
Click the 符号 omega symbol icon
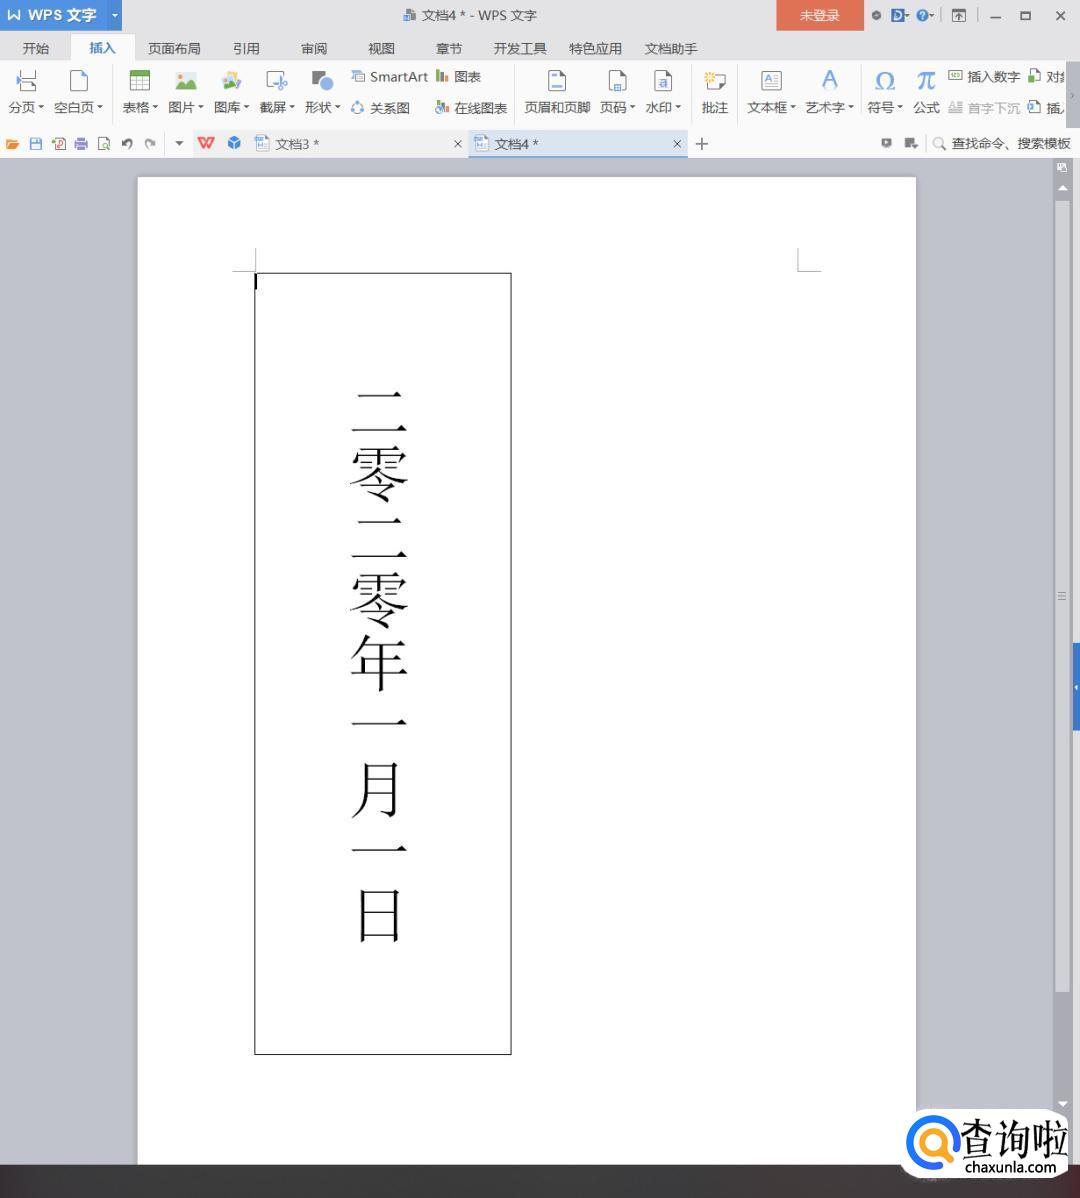884,81
